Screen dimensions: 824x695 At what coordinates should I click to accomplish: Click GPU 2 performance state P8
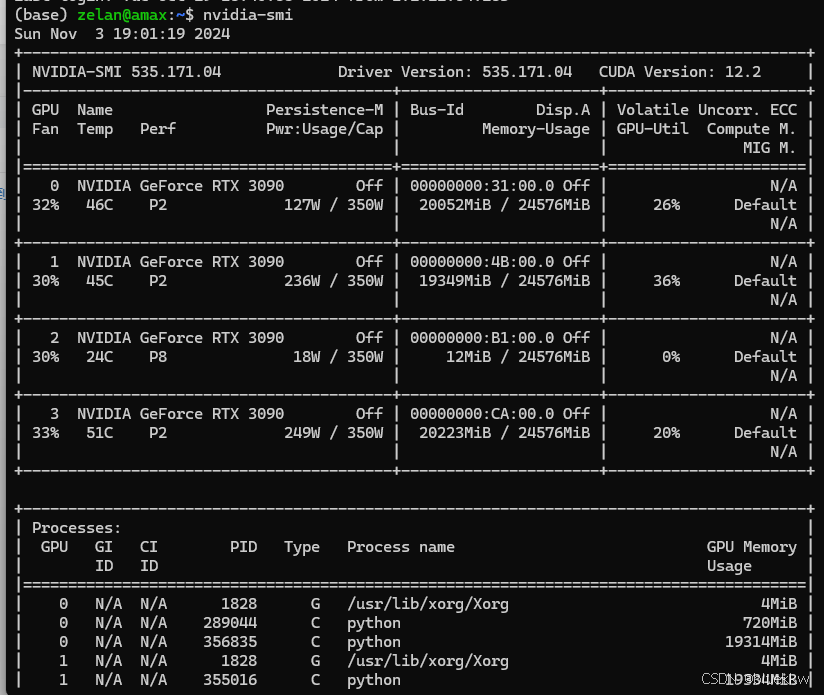158,357
